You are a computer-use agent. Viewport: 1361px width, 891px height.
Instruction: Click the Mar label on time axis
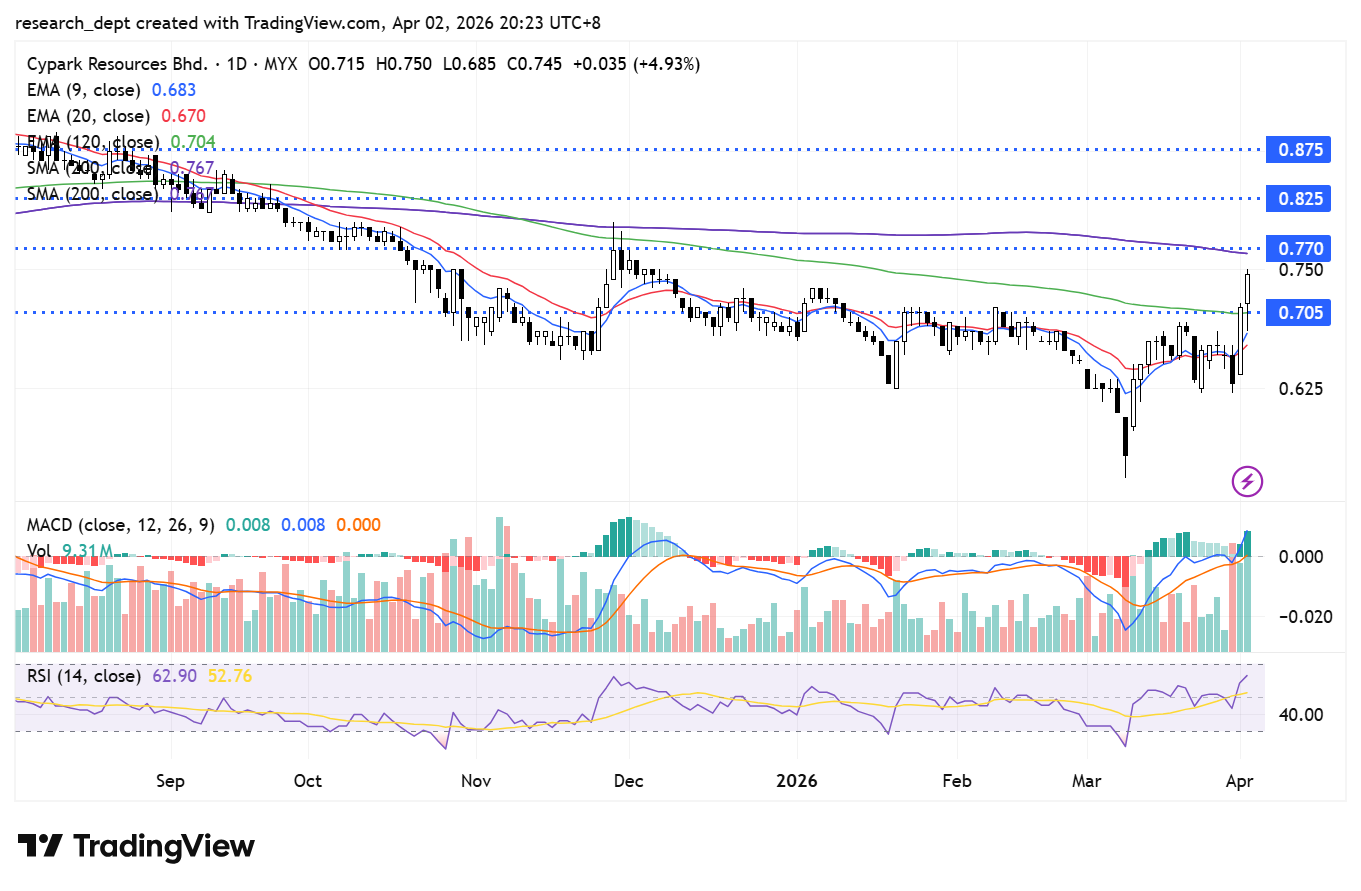pyautogui.click(x=1087, y=780)
